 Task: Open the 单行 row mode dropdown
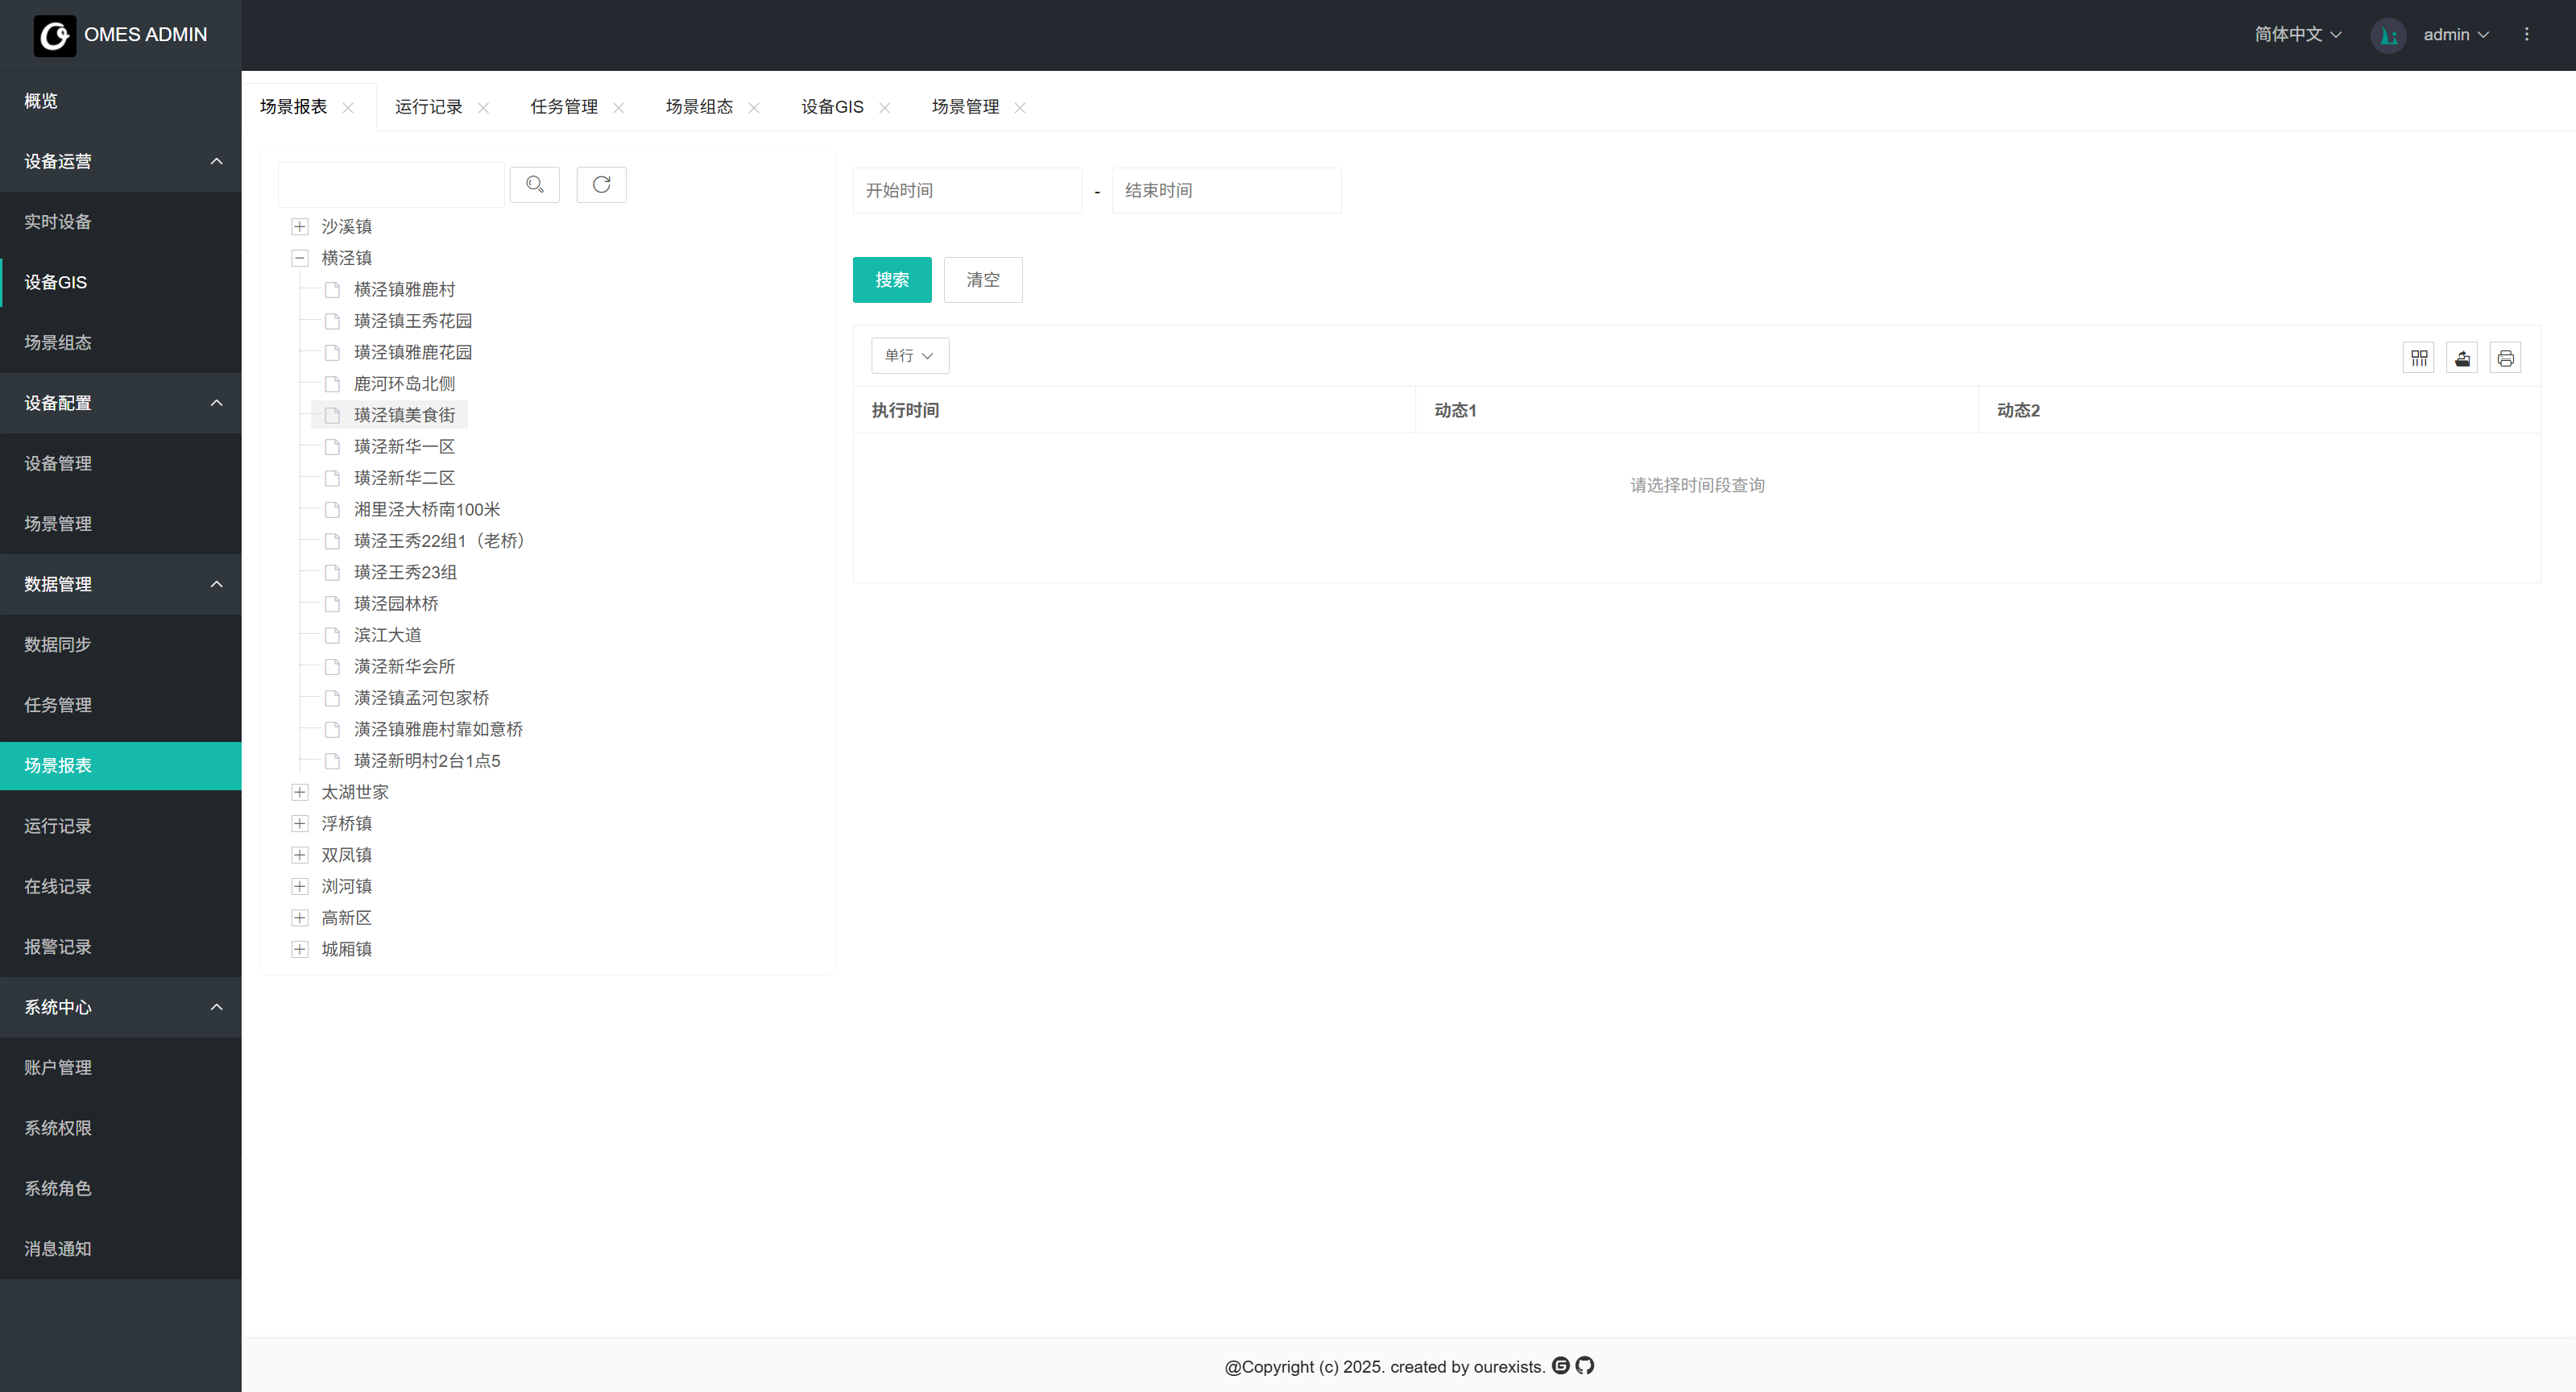point(909,356)
